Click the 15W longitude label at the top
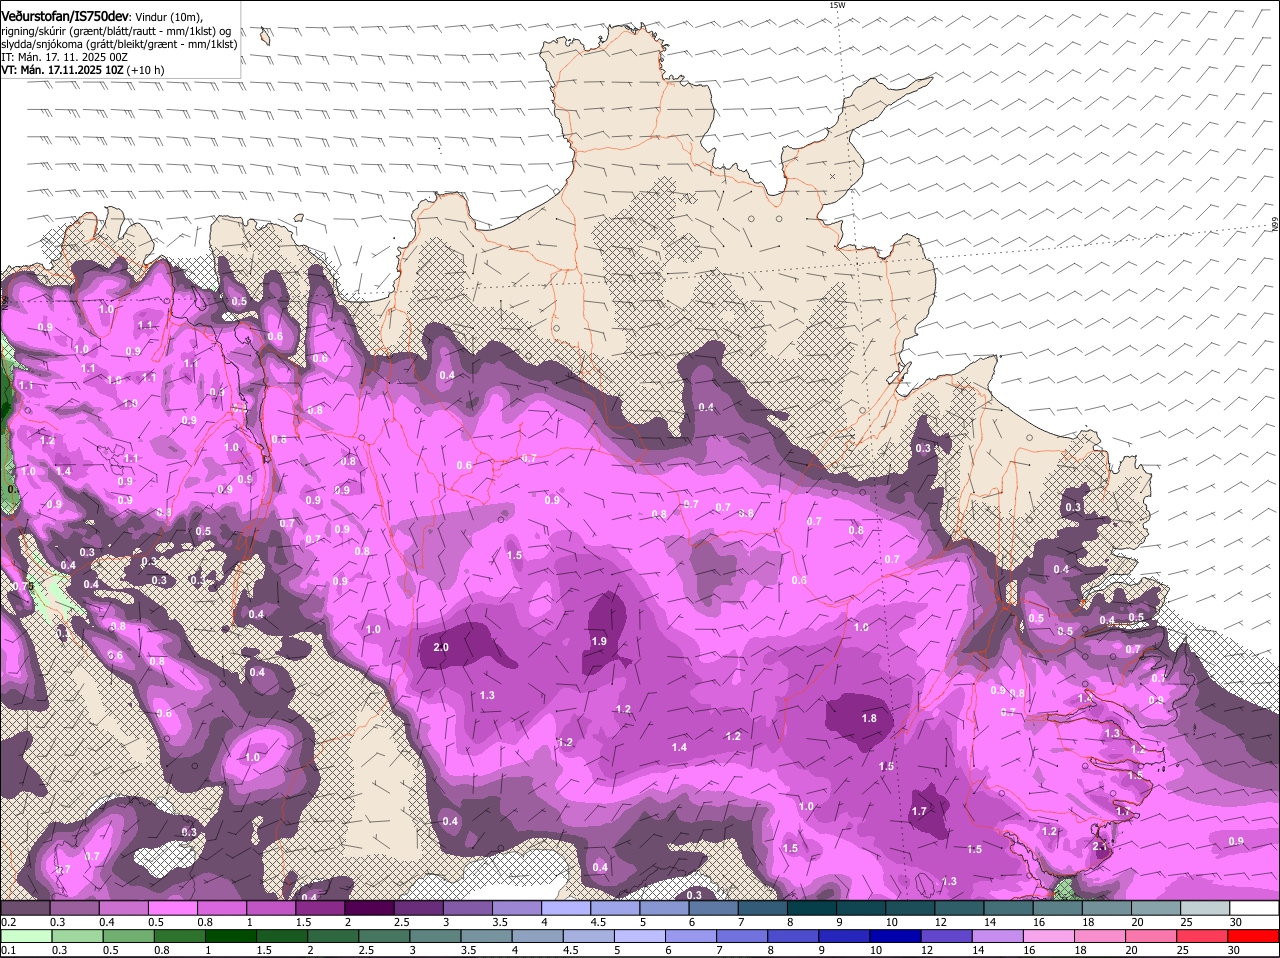The width and height of the screenshot is (1280, 958). pyautogui.click(x=837, y=5)
